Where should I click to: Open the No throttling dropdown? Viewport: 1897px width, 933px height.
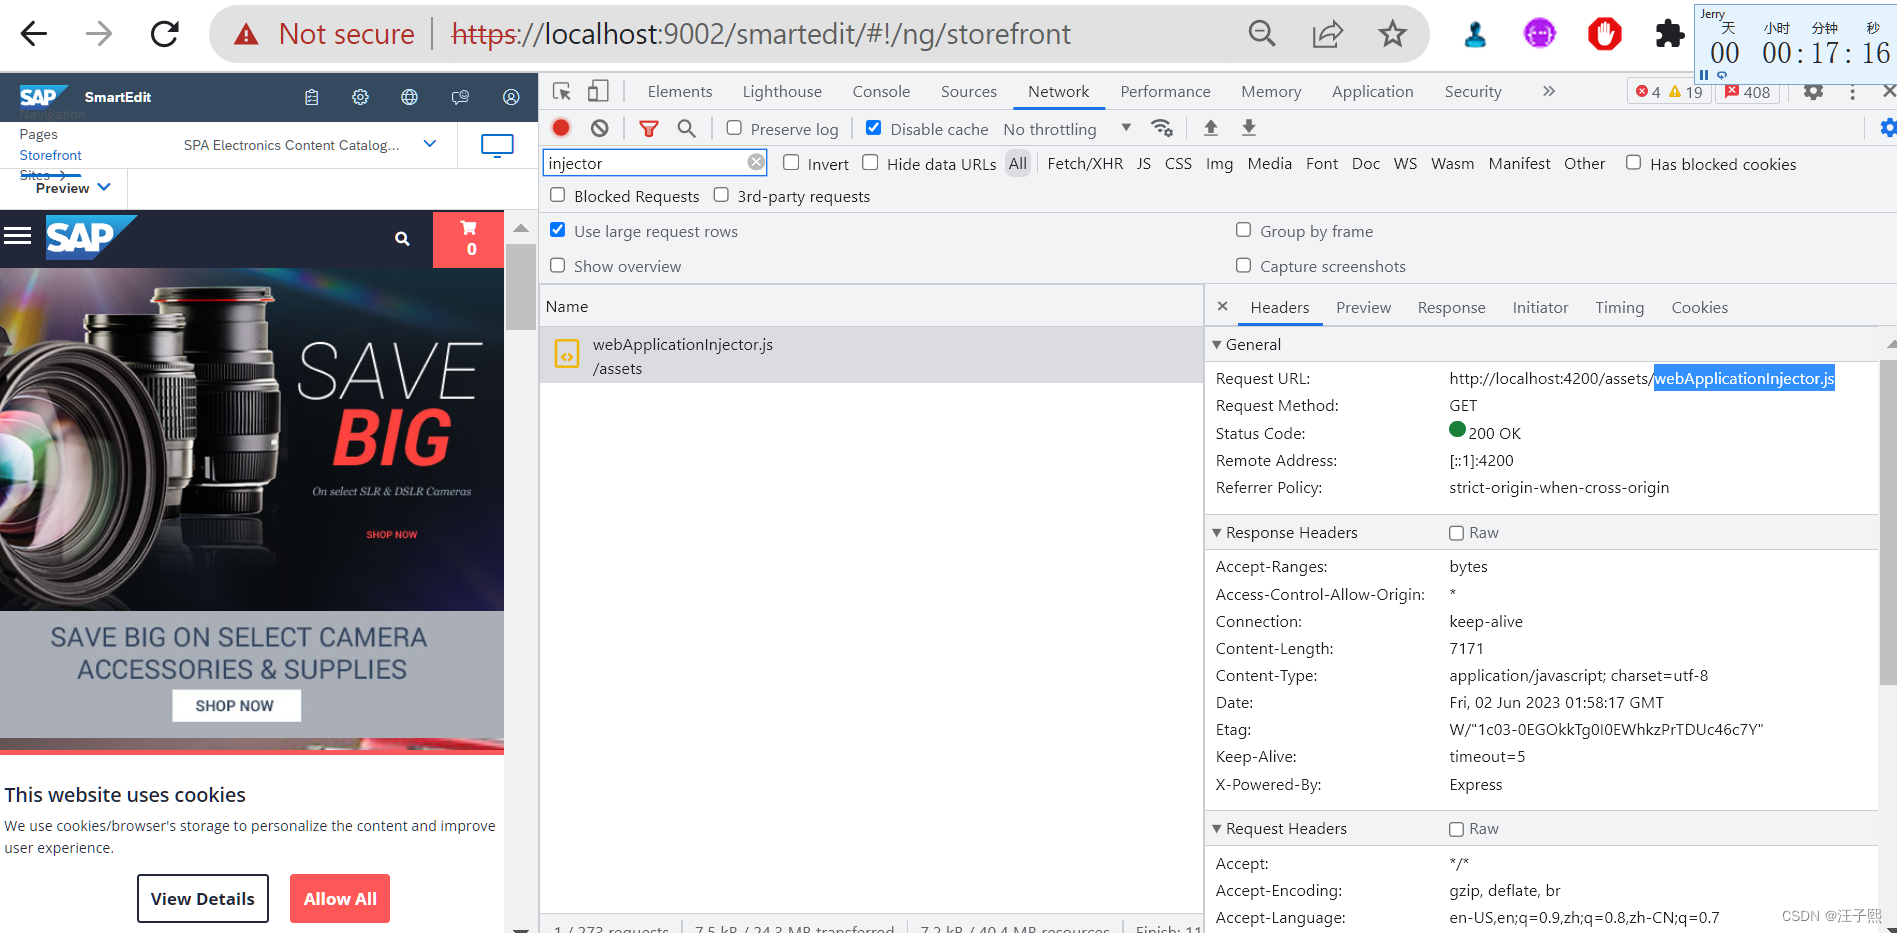[1067, 129]
